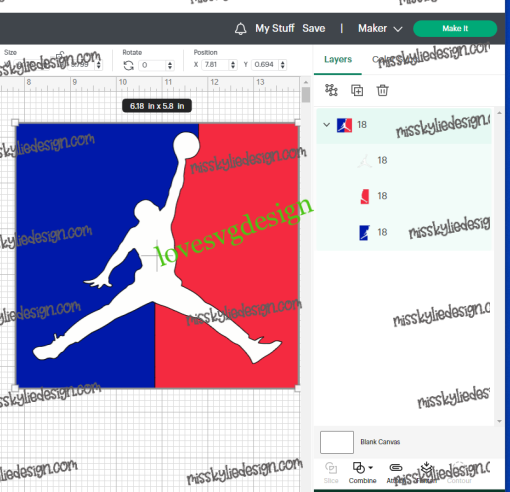Click the layers panel scroll down arrow
Screen dimensions: 510x492
(x=499, y=421)
